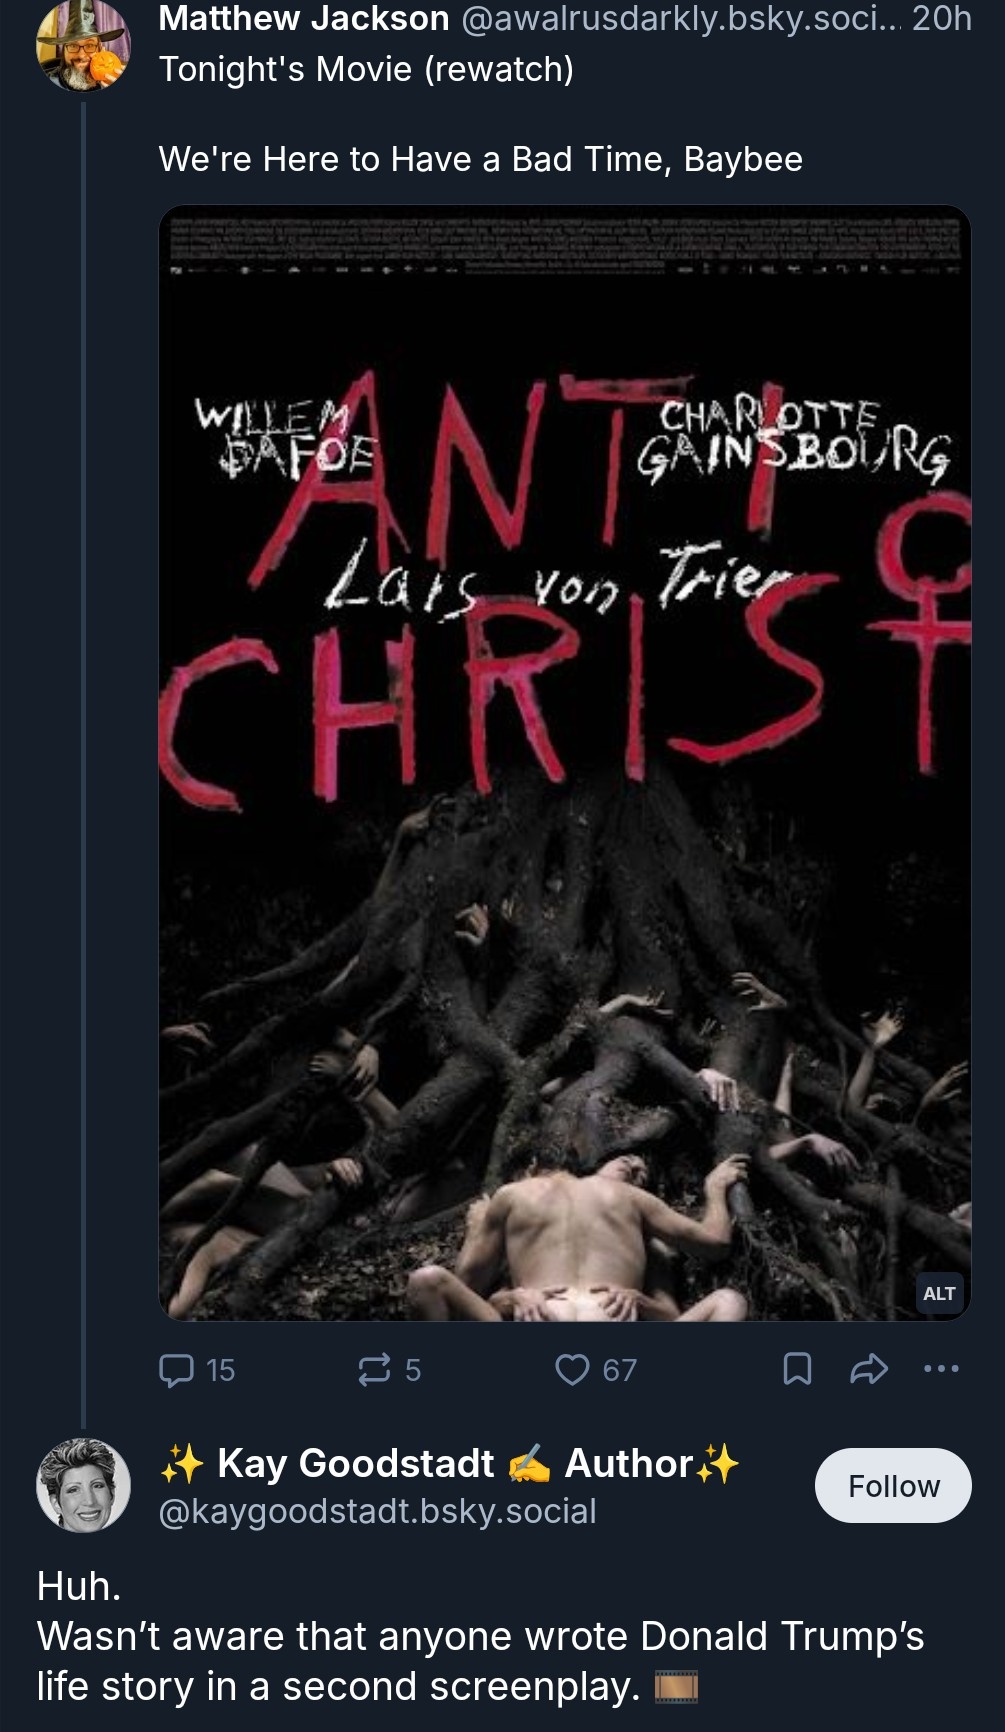The image size is (1005, 1732).
Task: Open the three-dot more options menu
Action: 941,1369
